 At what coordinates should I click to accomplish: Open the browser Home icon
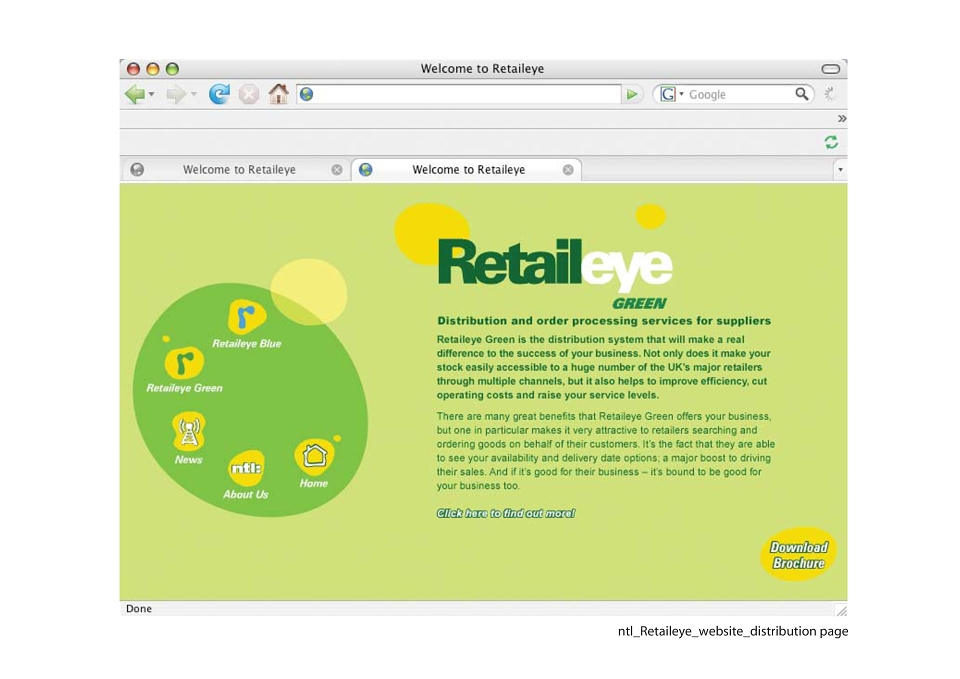pos(279,94)
